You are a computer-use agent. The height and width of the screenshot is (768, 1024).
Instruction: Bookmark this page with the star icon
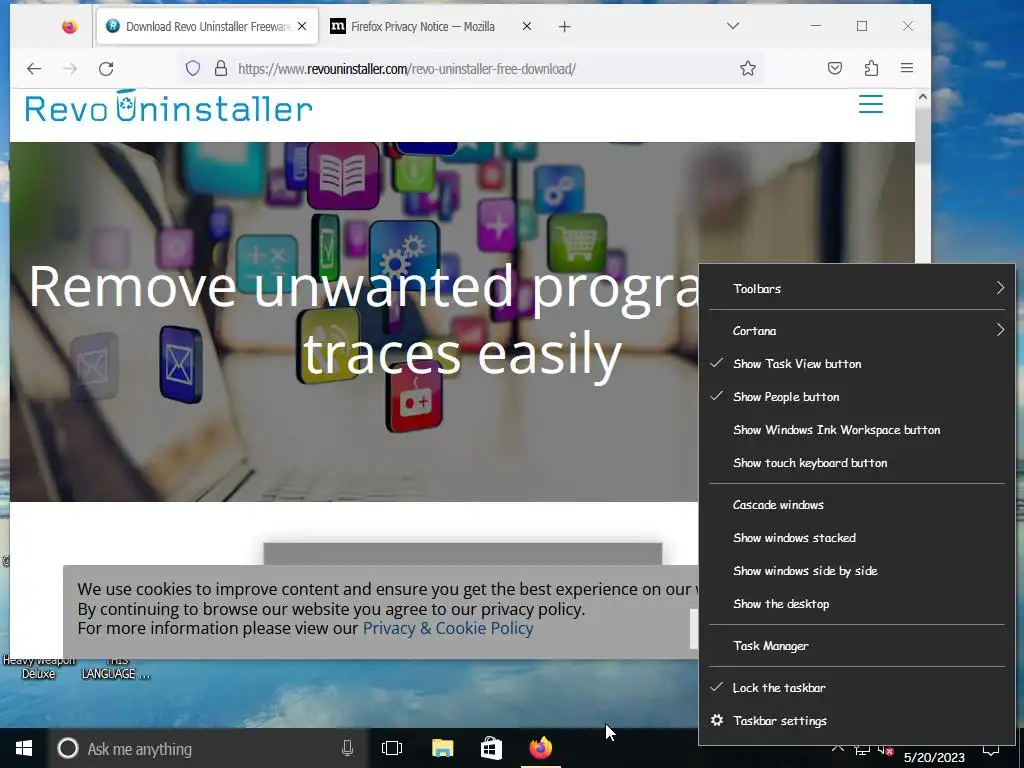pos(748,69)
